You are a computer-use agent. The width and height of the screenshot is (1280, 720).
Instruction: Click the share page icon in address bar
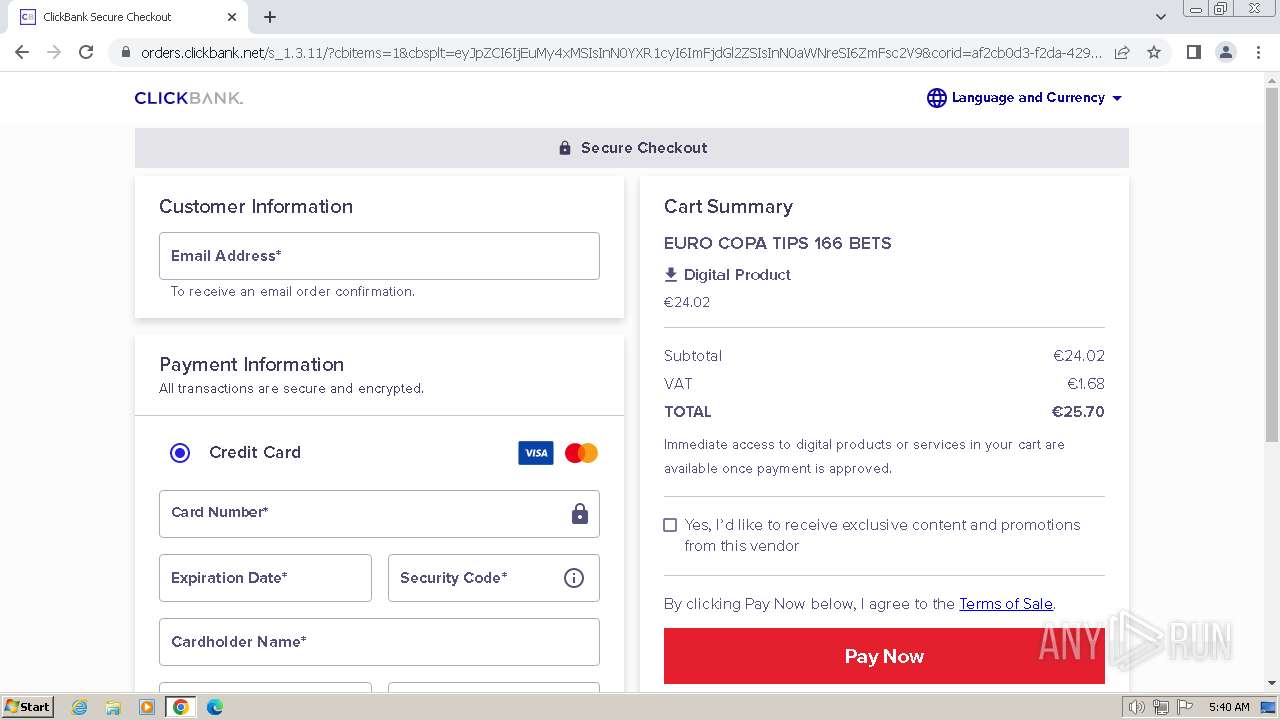(x=1122, y=52)
